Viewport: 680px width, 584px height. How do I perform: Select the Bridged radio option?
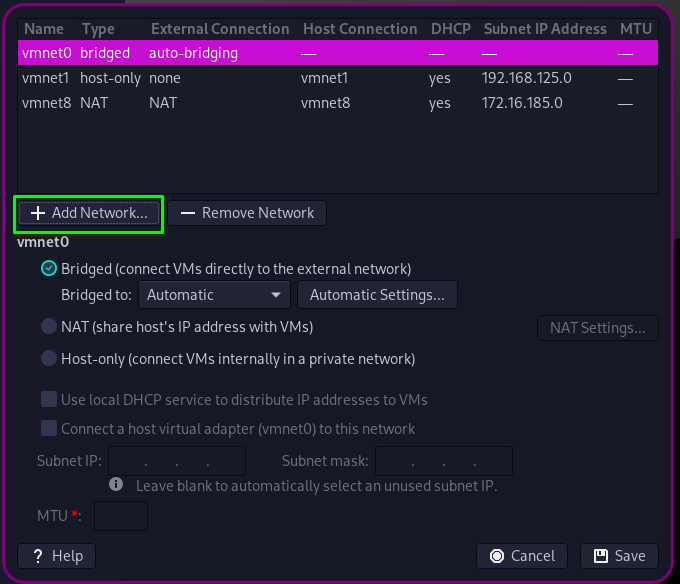49,268
